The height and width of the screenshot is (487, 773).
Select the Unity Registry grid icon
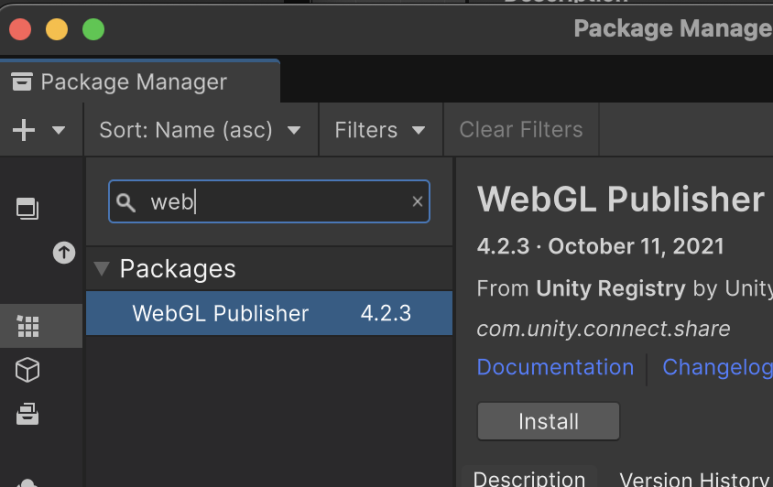click(28, 326)
